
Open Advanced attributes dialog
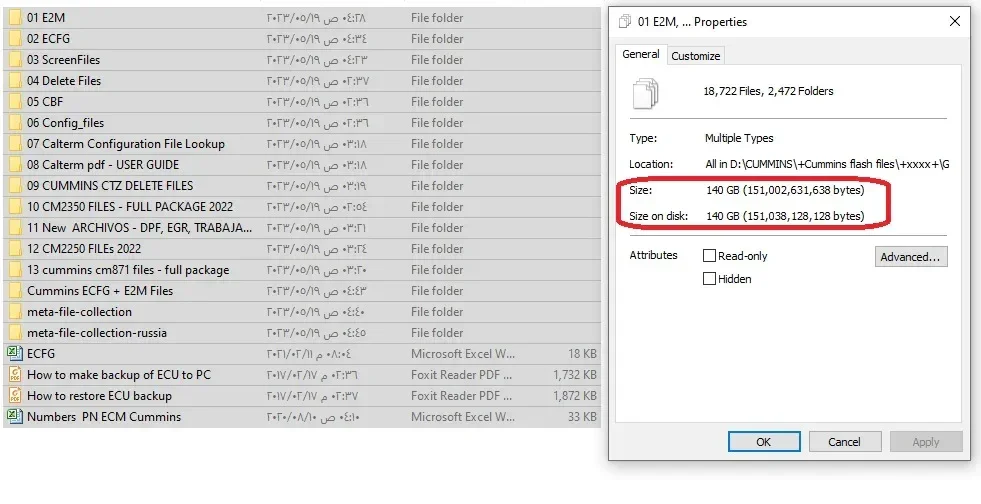point(910,257)
